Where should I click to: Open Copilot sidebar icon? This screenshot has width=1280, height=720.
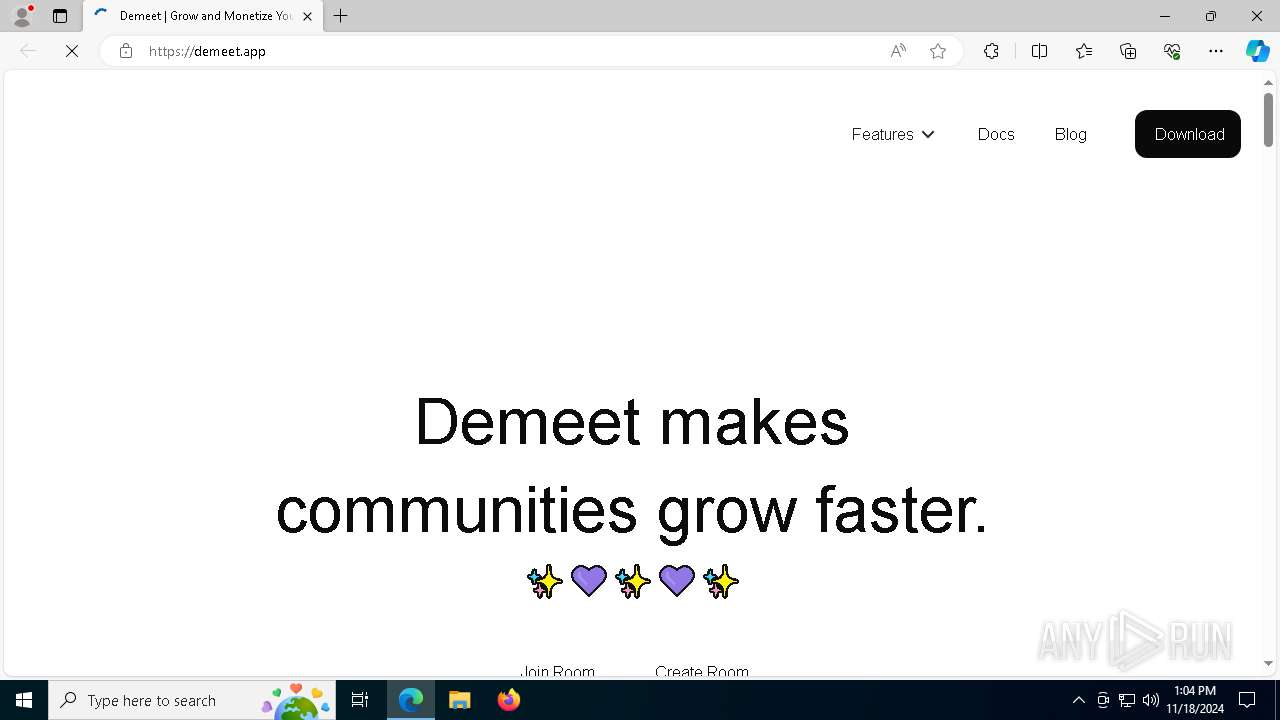[x=1257, y=51]
